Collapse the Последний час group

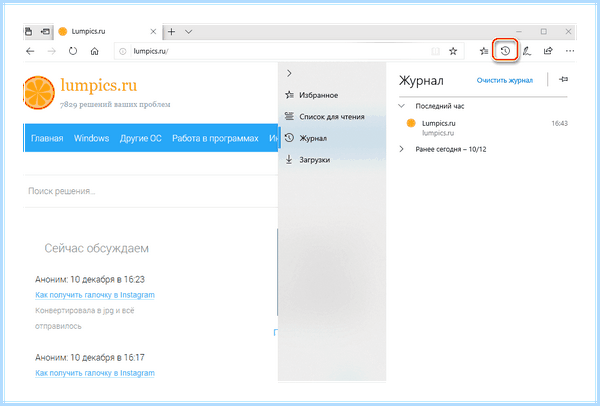[401, 106]
